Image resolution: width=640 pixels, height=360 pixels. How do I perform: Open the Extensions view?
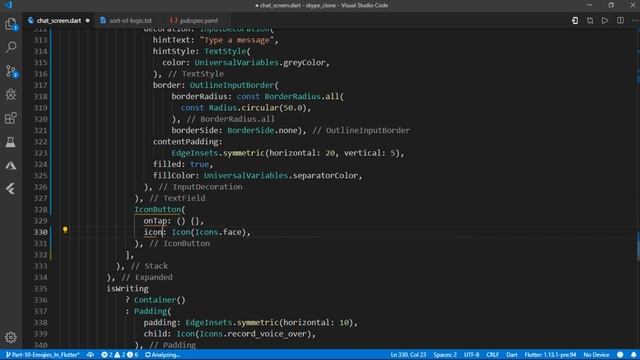pyautogui.click(x=11, y=118)
